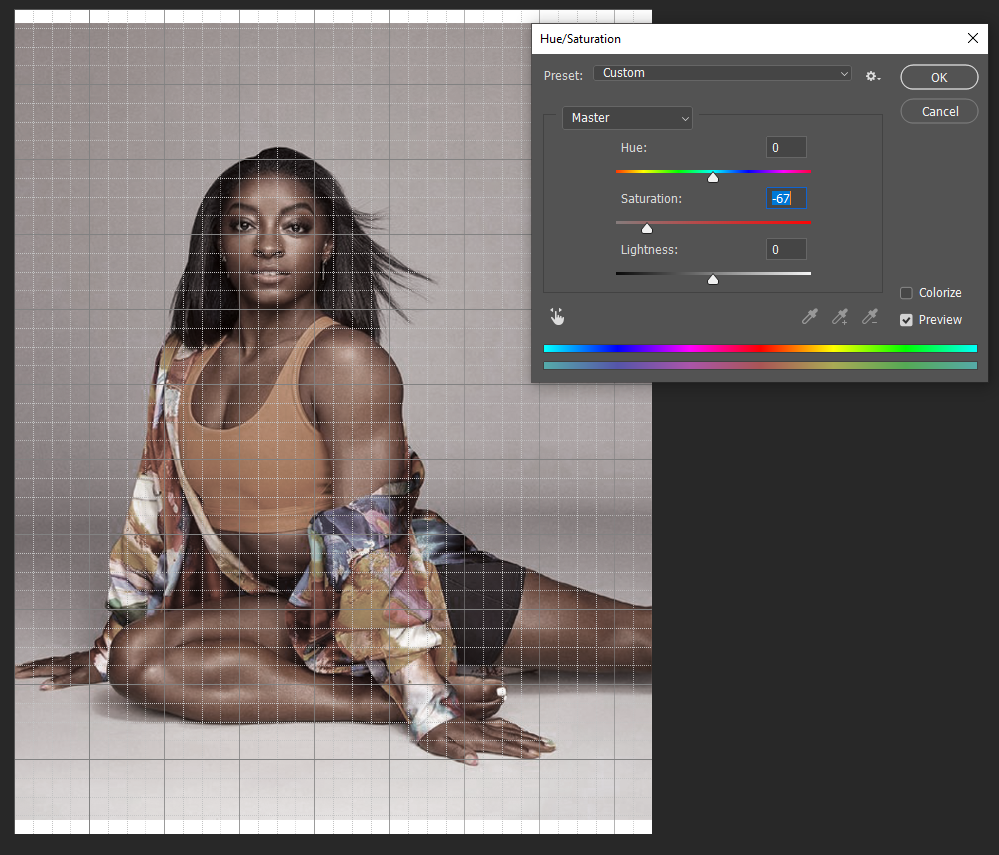
Task: Click the Hue: label text
Action: (633, 148)
